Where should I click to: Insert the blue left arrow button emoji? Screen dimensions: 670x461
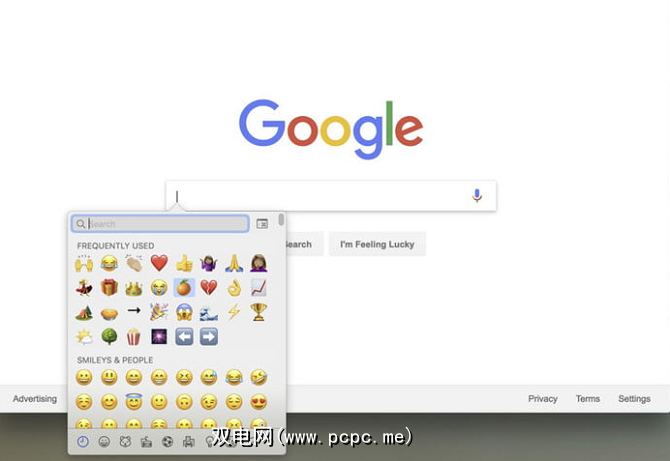(x=184, y=337)
